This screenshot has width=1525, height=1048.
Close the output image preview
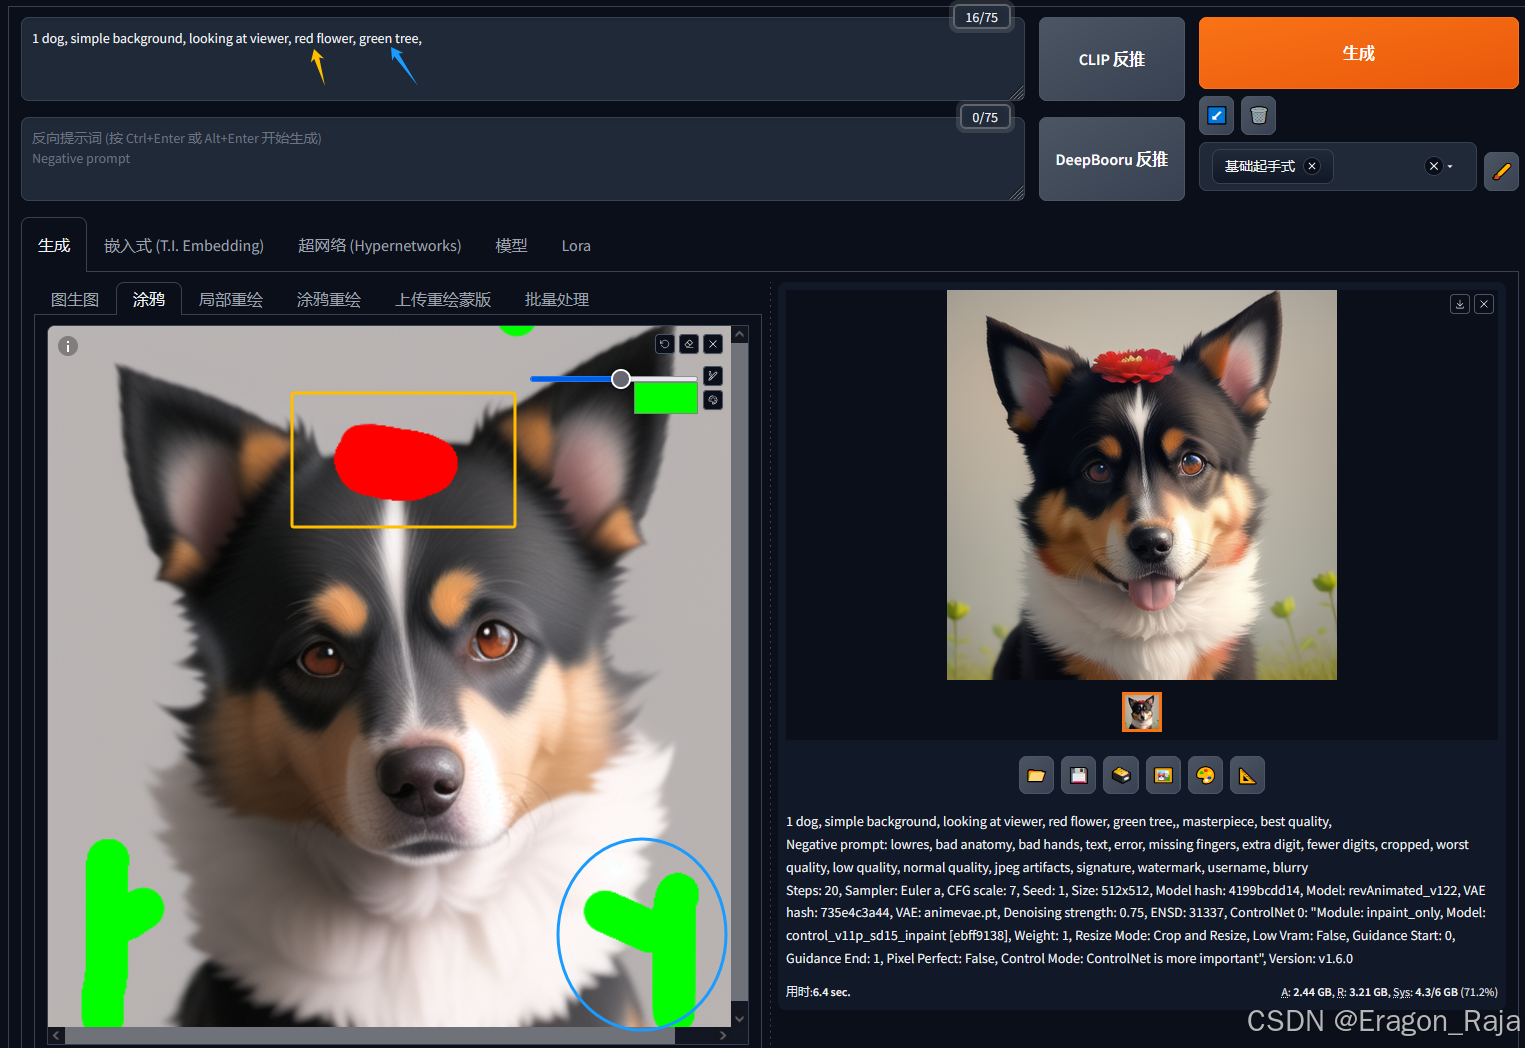(x=1484, y=304)
